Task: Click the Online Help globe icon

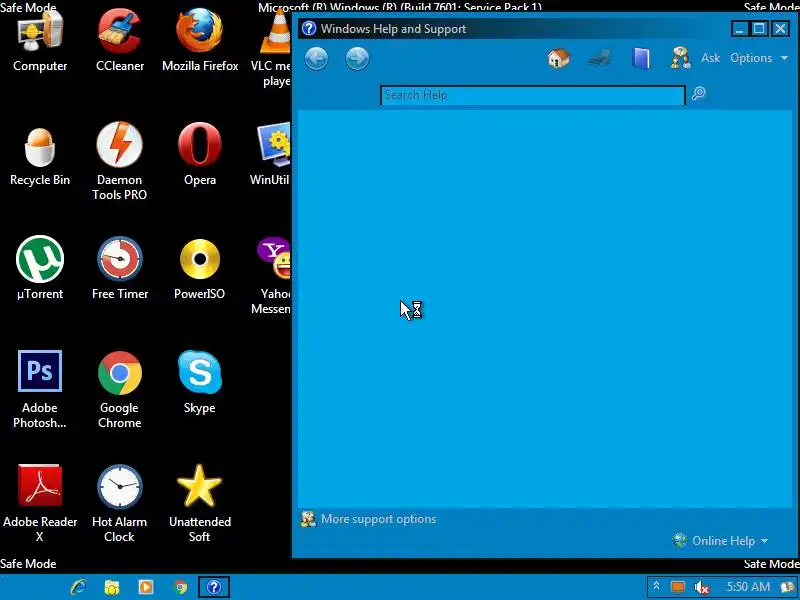Action: pos(680,540)
